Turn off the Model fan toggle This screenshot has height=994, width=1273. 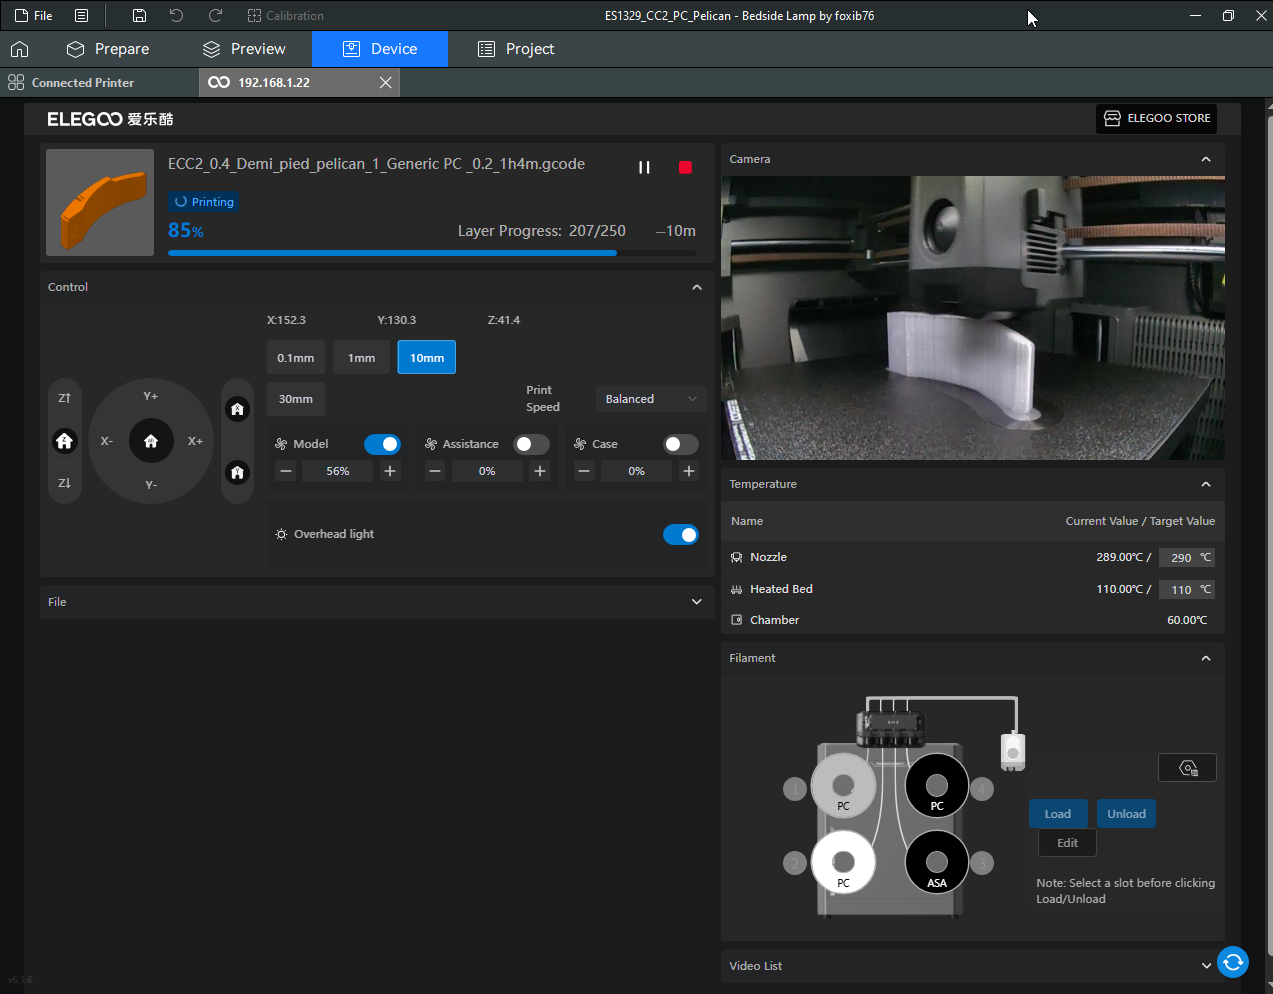[382, 444]
